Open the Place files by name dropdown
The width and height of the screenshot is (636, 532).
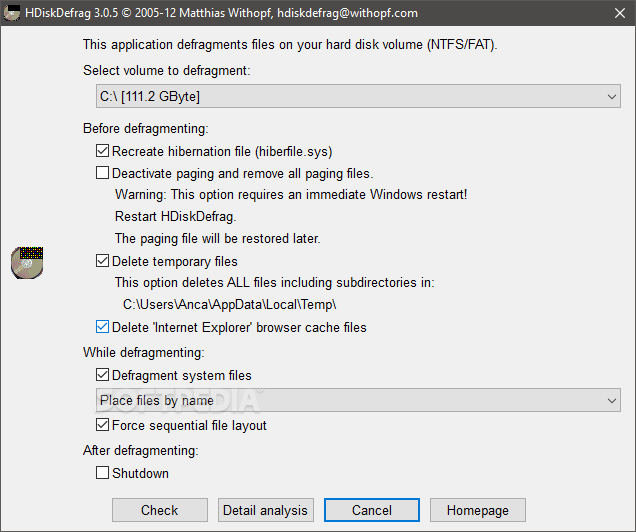click(358, 400)
